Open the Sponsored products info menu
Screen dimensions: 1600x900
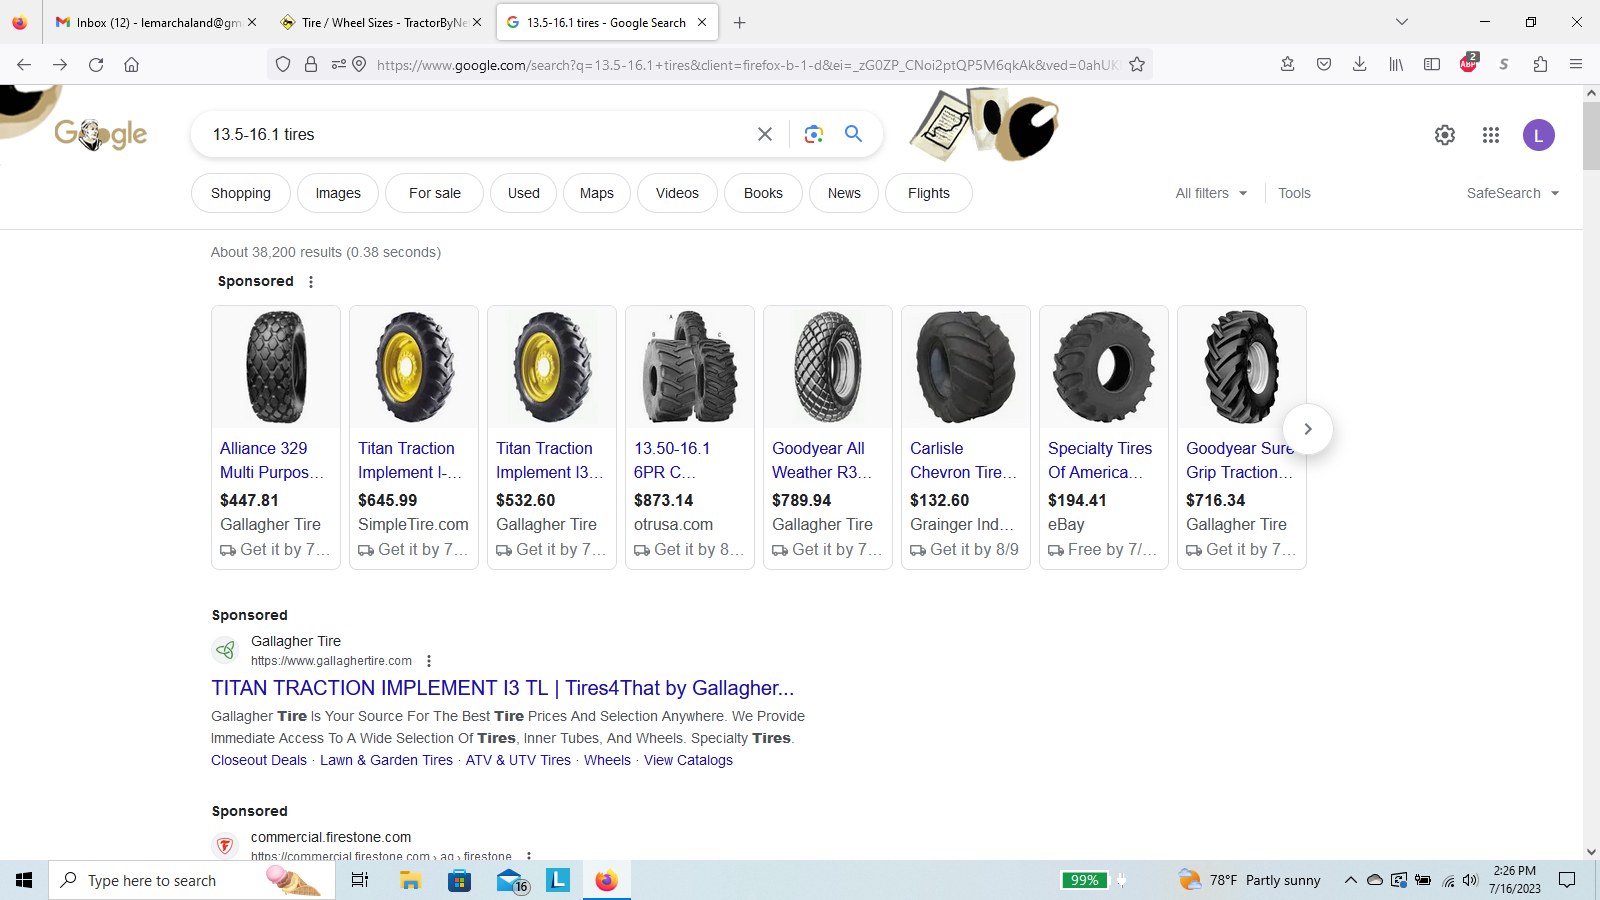311,282
